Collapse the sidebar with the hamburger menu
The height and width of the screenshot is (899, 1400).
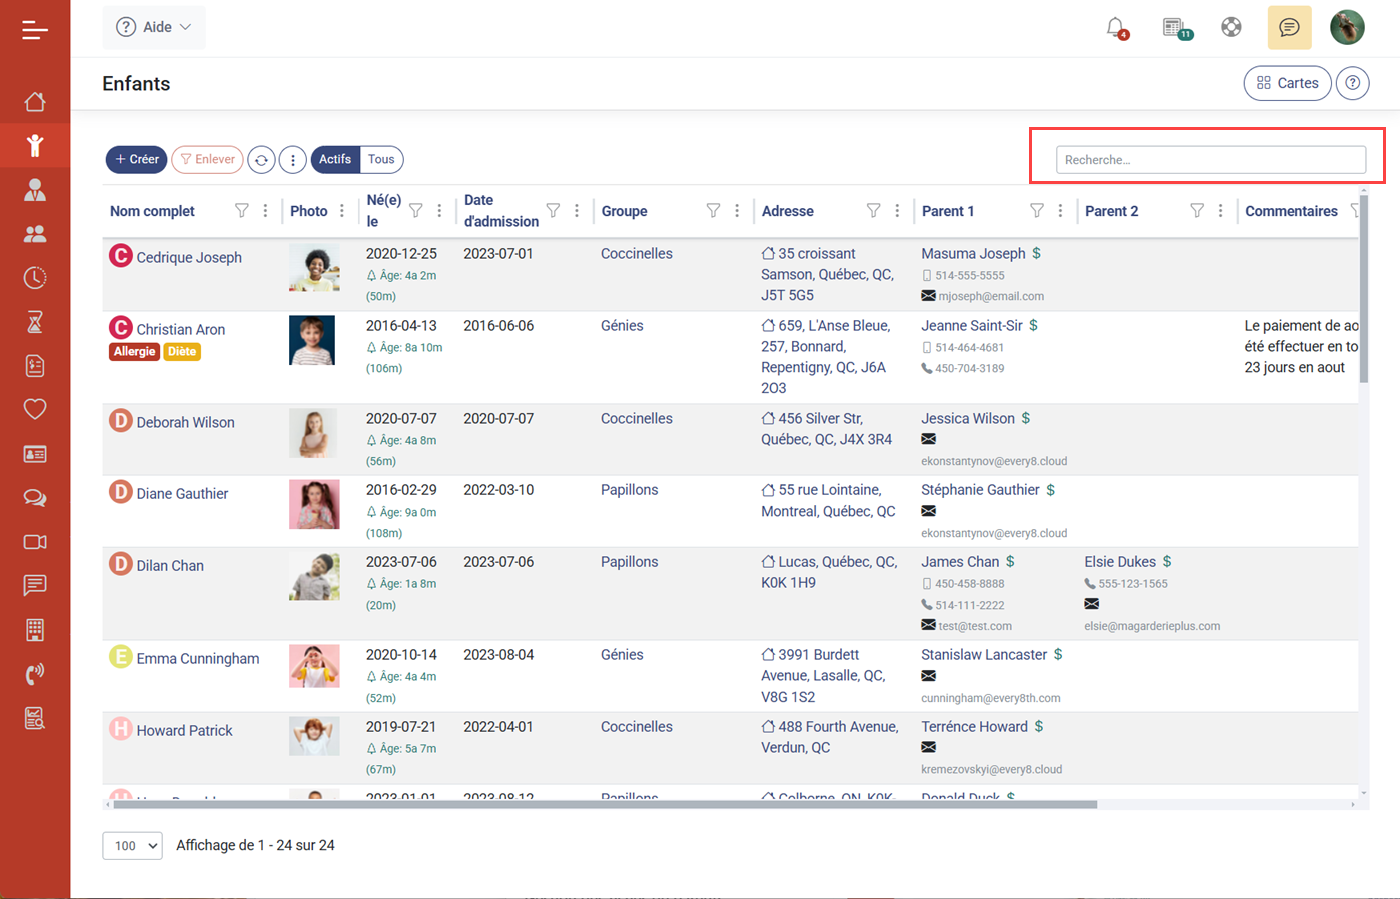click(35, 29)
